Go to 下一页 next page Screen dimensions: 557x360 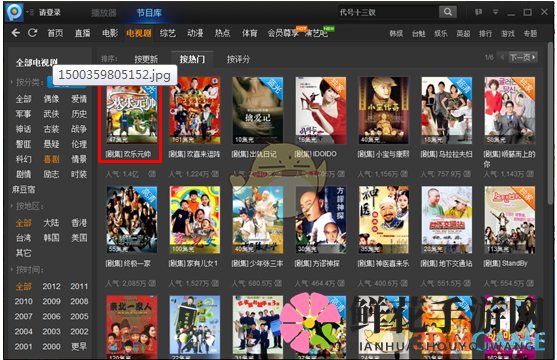pyautogui.click(x=523, y=57)
